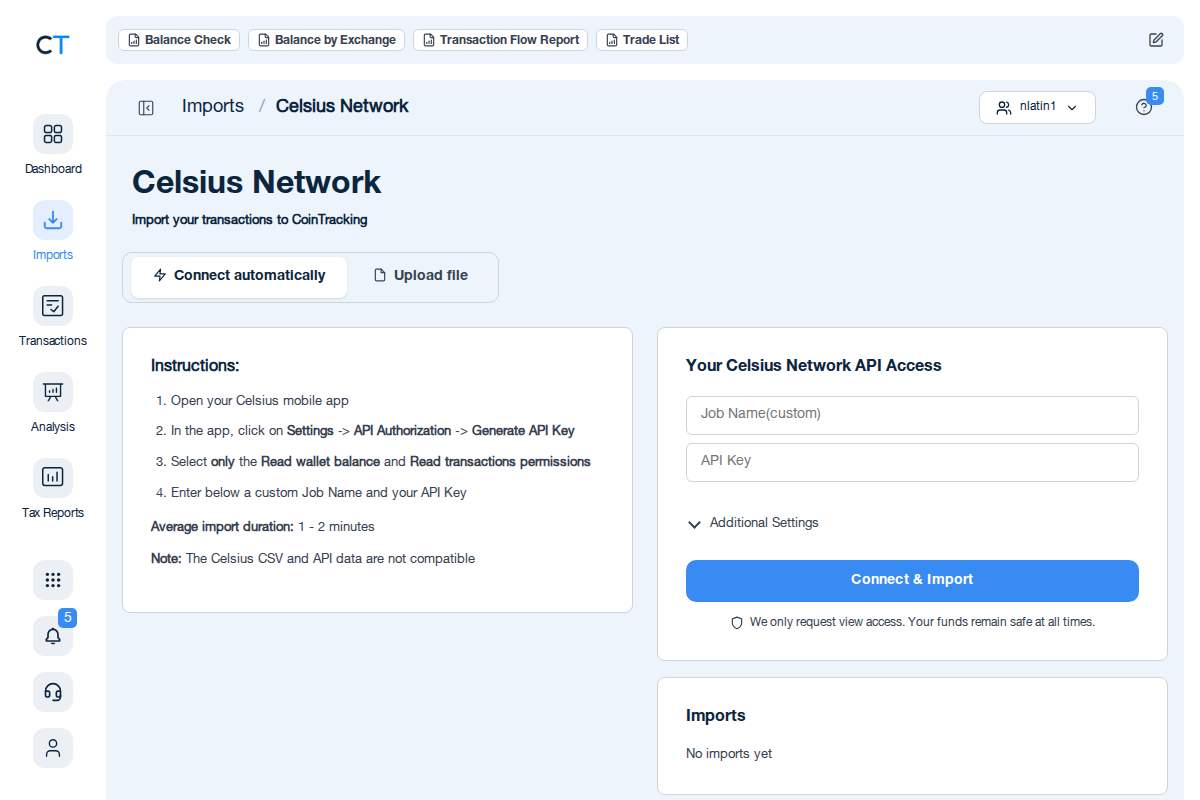Click the Celsius Network page heading
Image resolution: width=1200 pixels, height=800 pixels.
(x=256, y=182)
